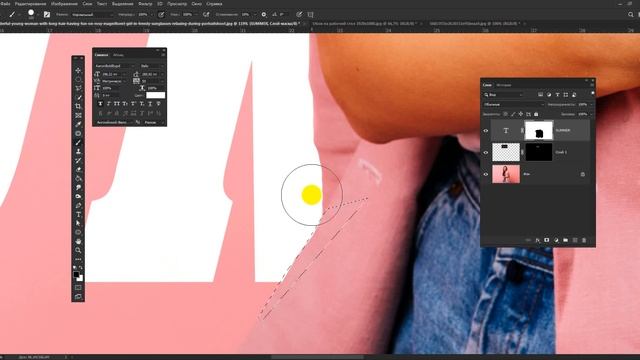Open Character panel options menu

pos(163,55)
